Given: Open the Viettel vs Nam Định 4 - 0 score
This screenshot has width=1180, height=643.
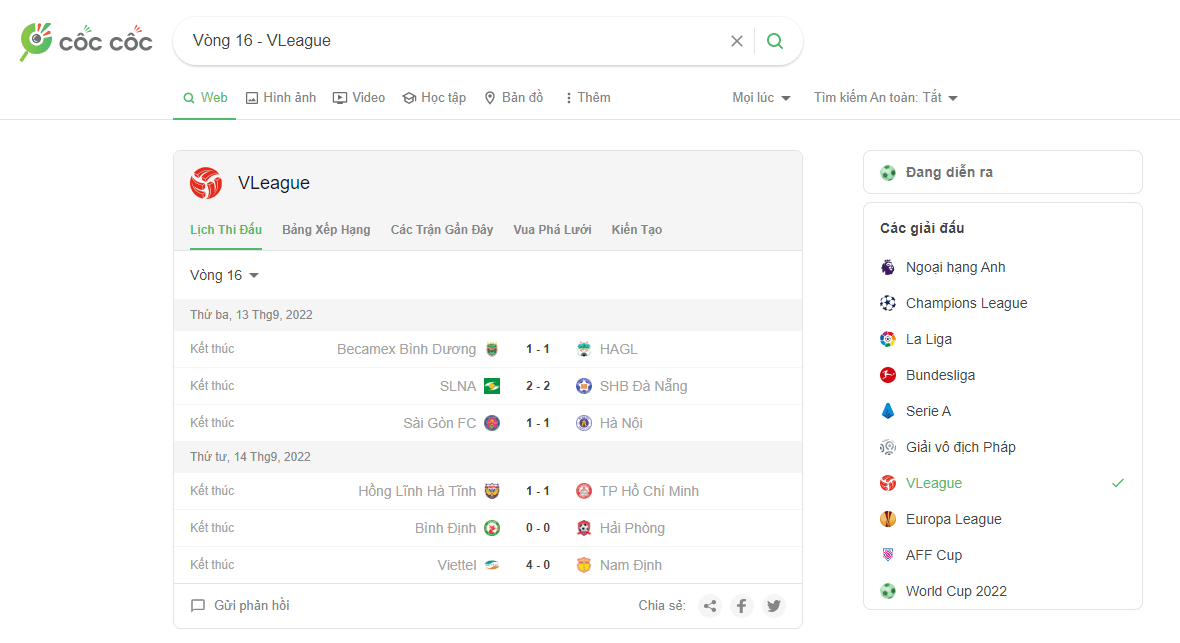Looking at the screenshot, I should pos(538,565).
